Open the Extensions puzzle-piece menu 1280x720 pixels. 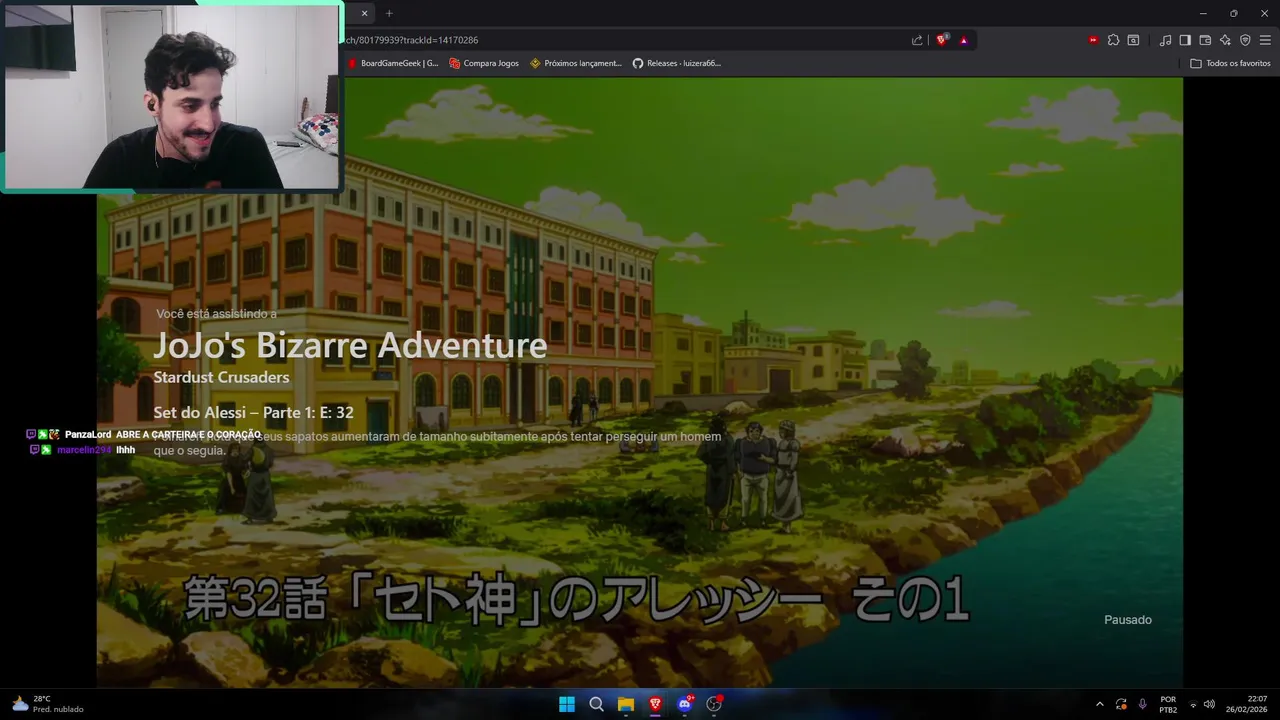pos(1113,40)
